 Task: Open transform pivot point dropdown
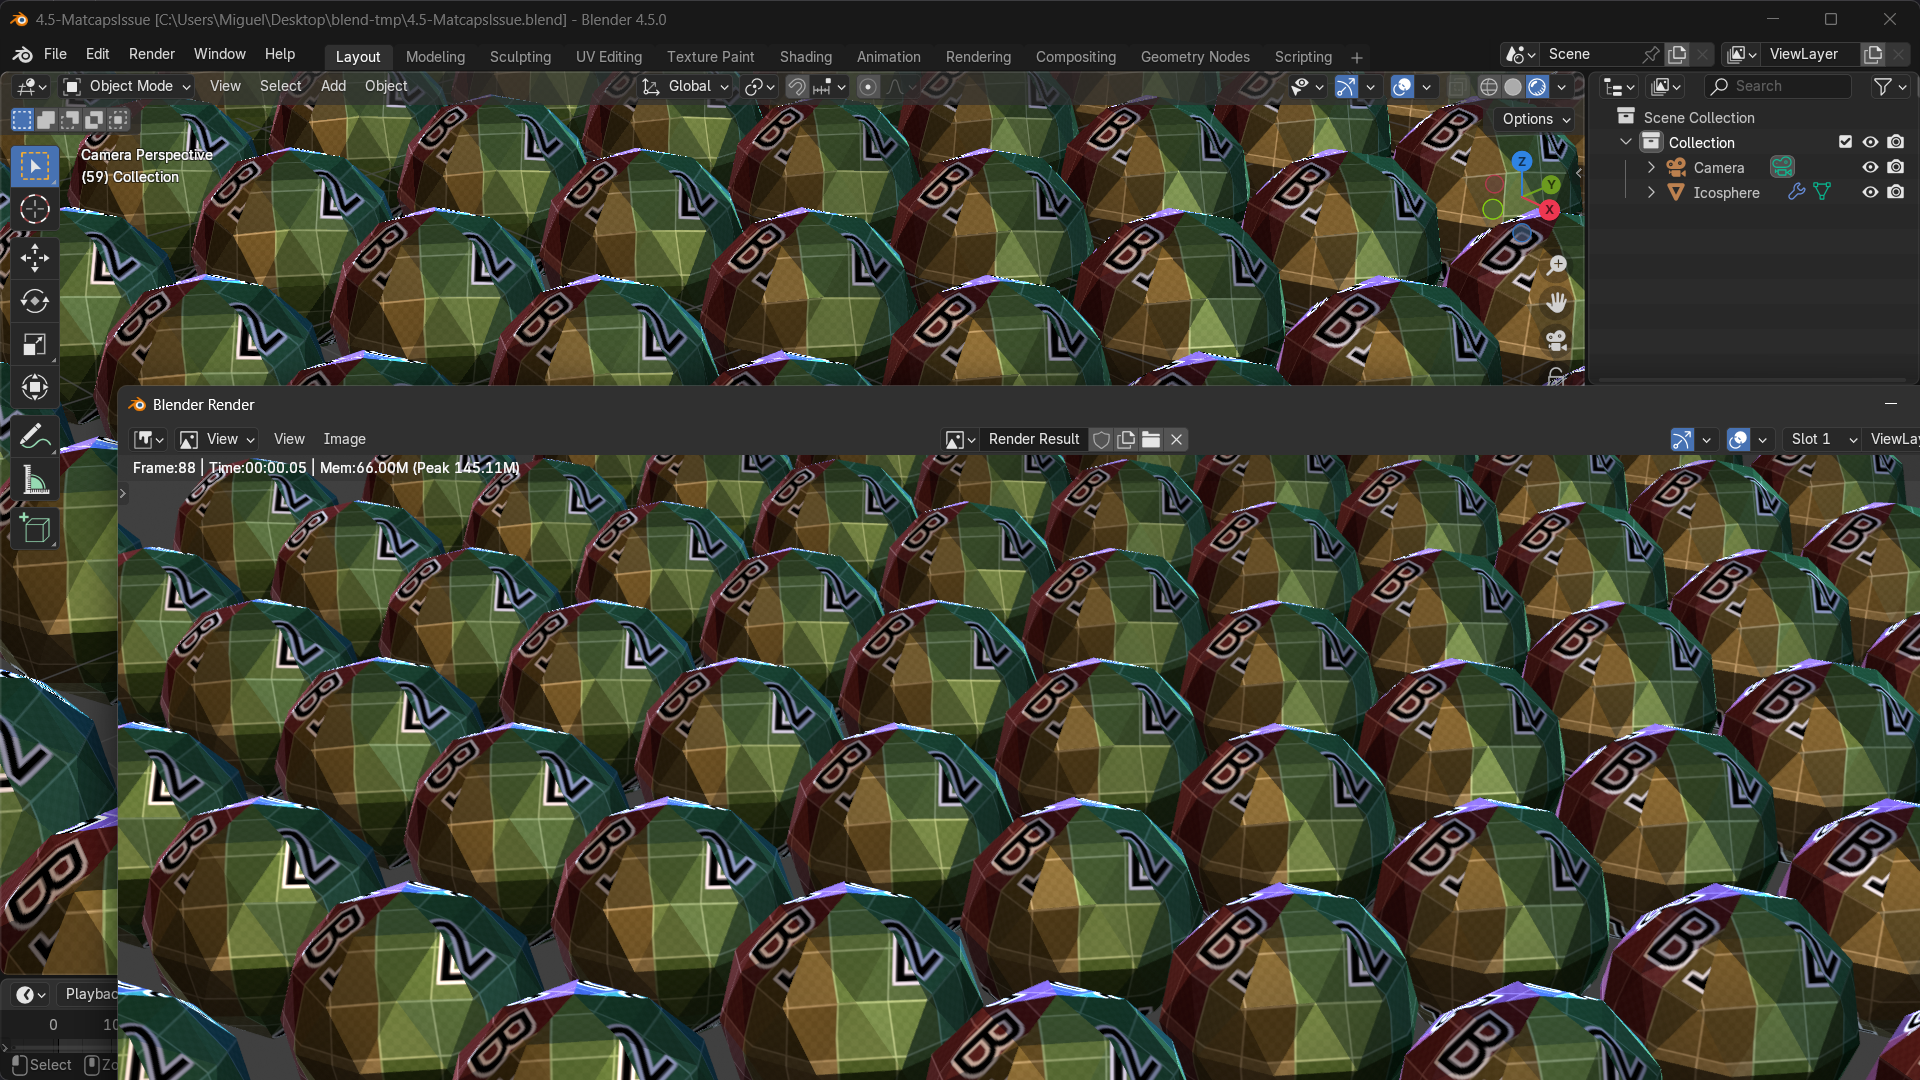(x=760, y=87)
